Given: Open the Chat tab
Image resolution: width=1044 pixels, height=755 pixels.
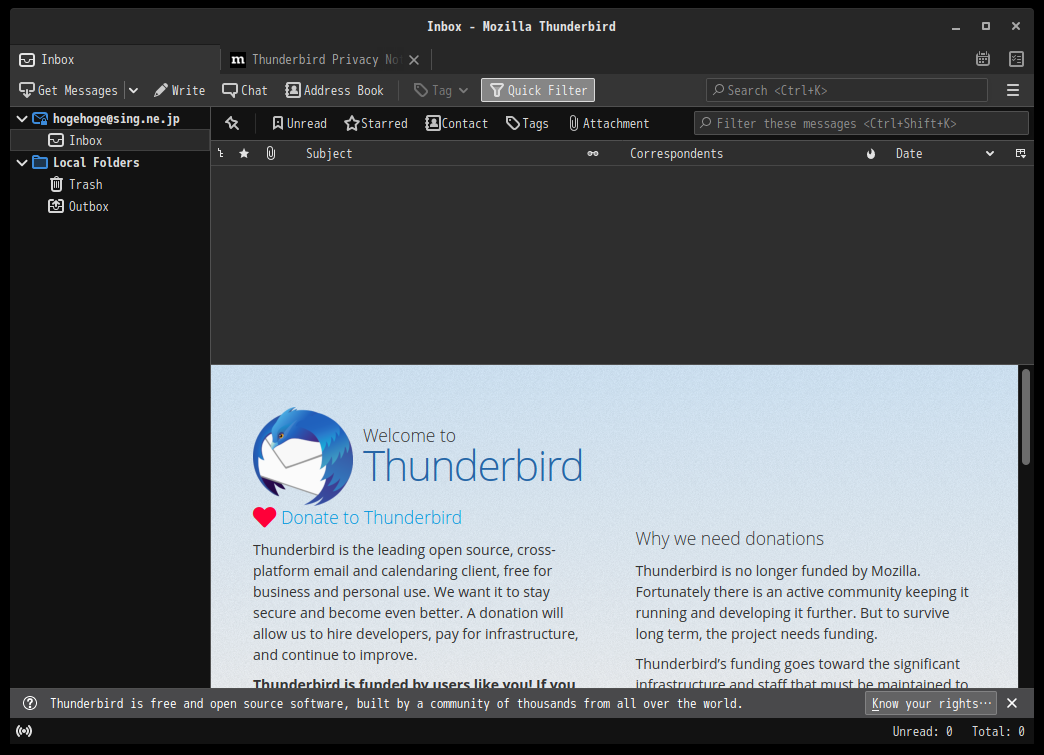Looking at the screenshot, I should (245, 90).
